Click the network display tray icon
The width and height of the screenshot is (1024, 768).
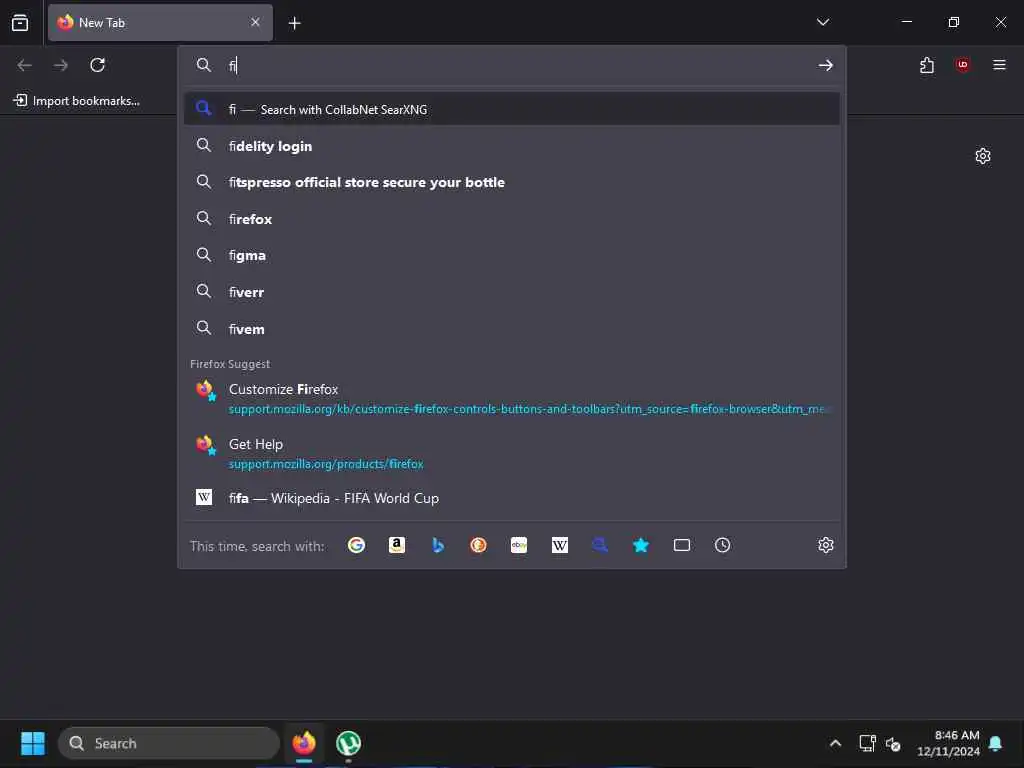(x=867, y=743)
